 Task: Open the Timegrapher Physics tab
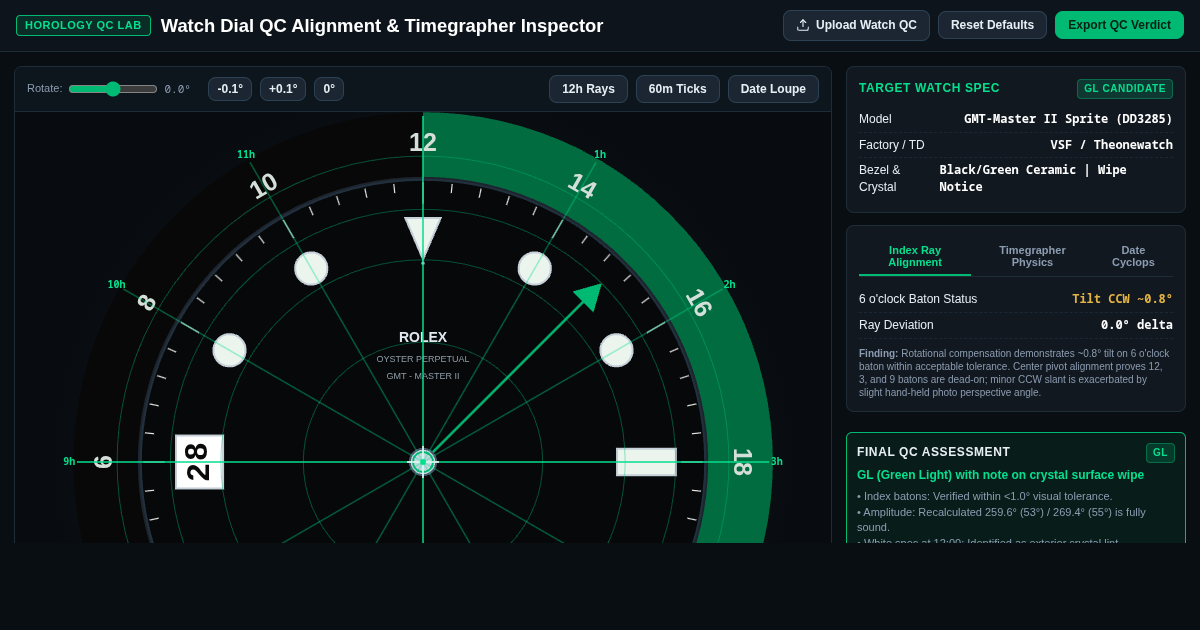click(1032, 256)
